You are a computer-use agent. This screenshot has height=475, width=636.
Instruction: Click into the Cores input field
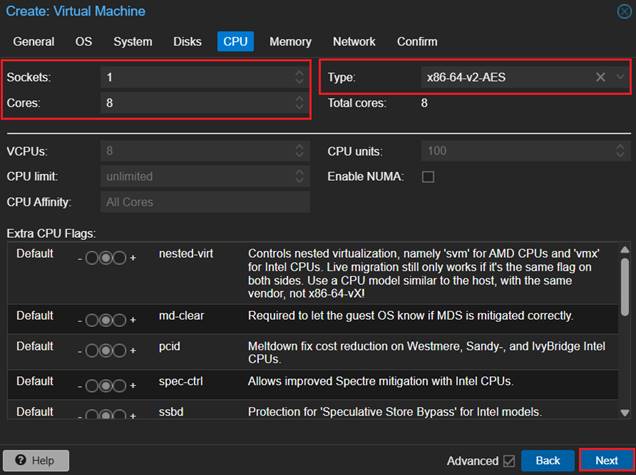[195, 103]
